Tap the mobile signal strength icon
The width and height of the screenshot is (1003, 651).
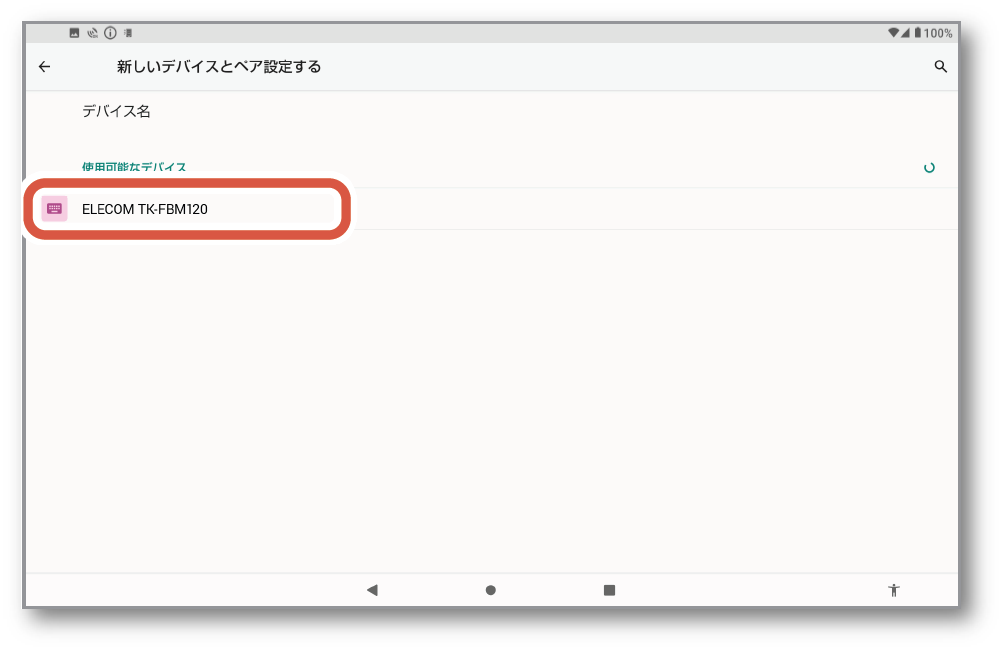pyautogui.click(x=906, y=33)
